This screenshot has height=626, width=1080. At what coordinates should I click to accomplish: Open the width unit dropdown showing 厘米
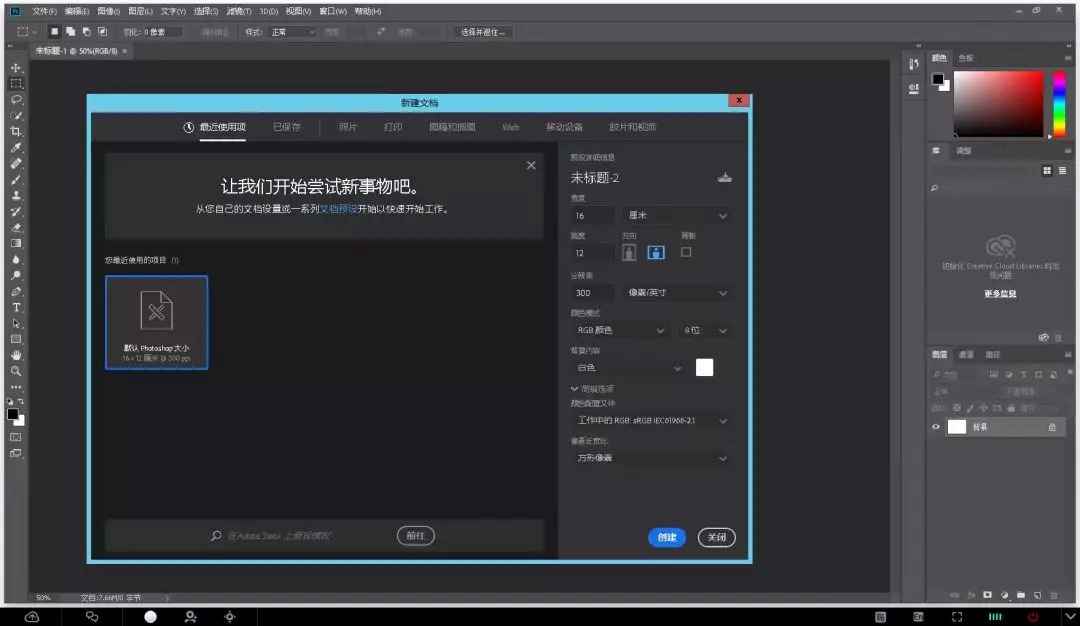(x=677, y=215)
